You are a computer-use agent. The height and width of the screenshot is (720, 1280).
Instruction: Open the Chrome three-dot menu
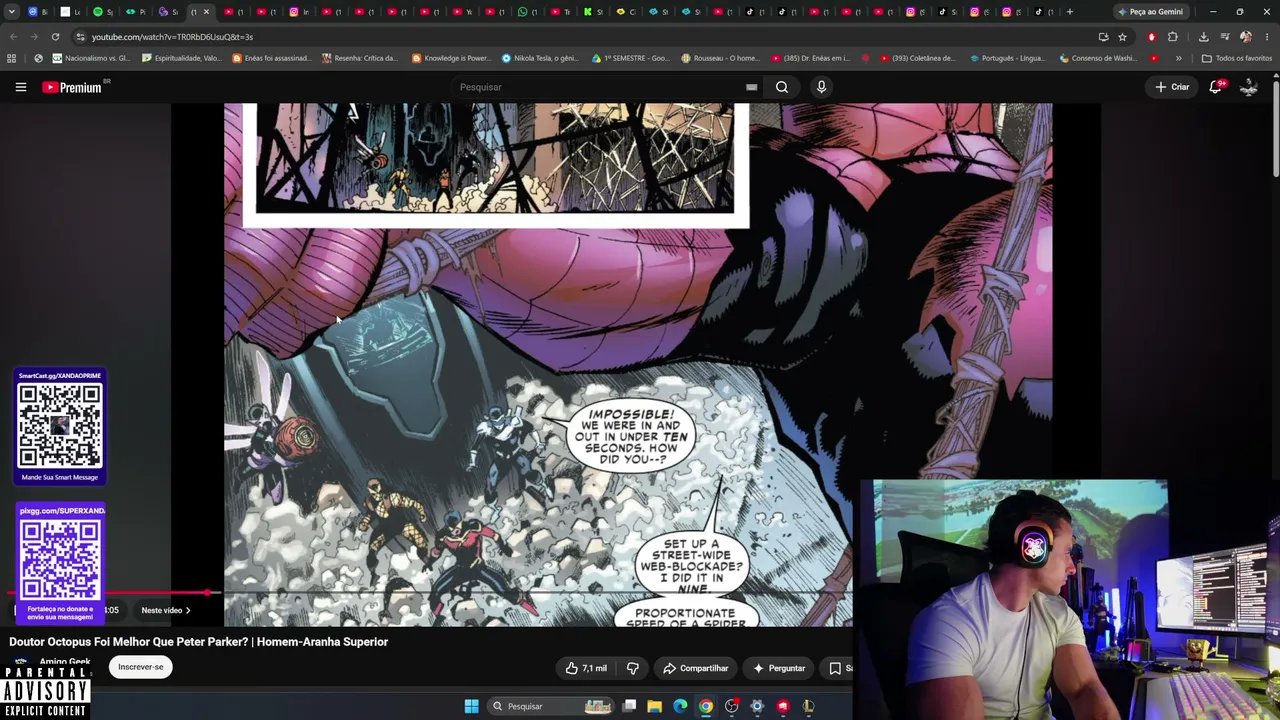[x=1266, y=37]
